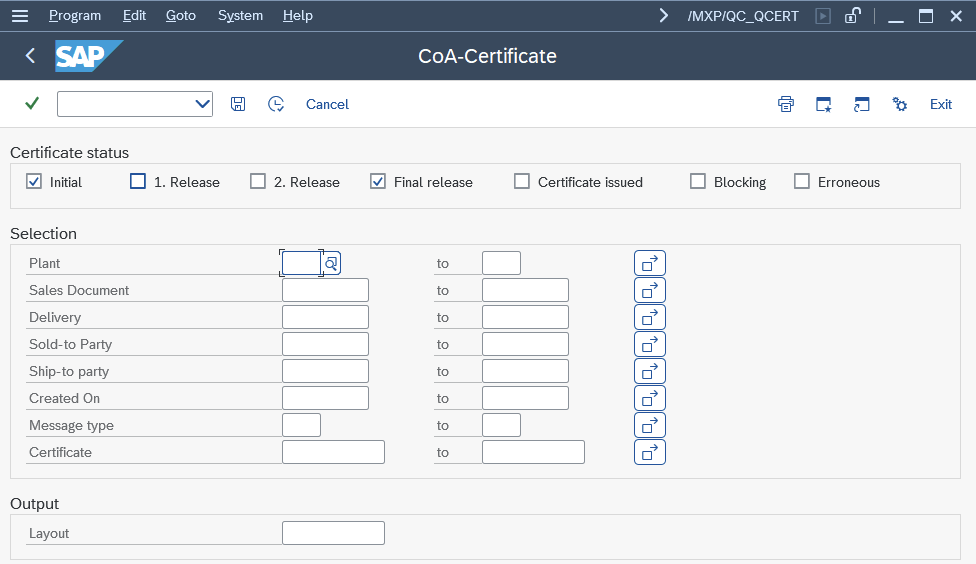Screen dimensions: 976x564
Task: Click the Message type to field
Action: [x=501, y=425]
